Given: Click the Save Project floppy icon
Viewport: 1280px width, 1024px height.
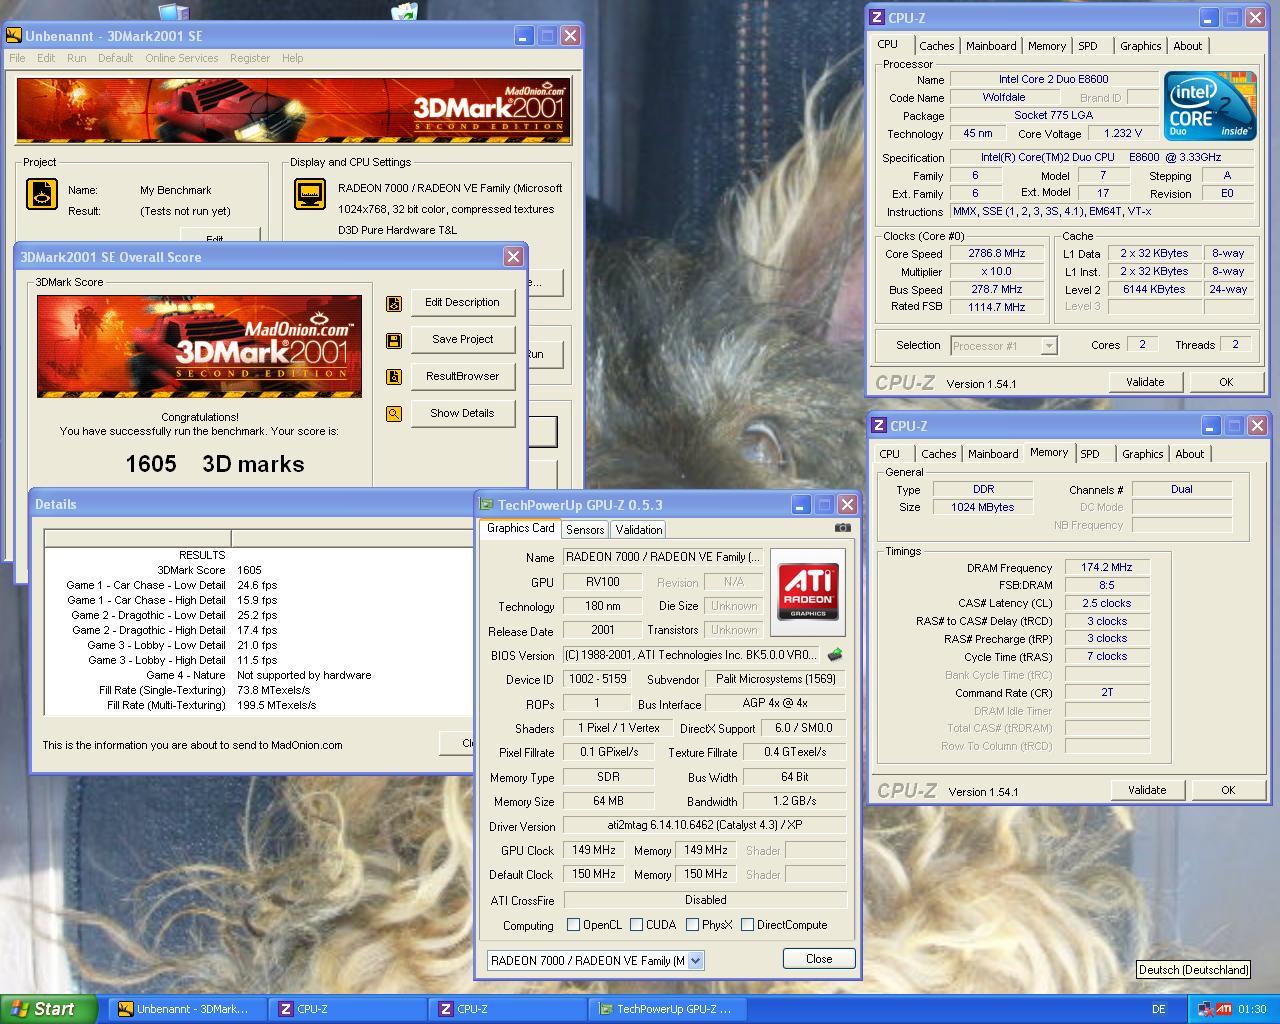Looking at the screenshot, I should (394, 340).
